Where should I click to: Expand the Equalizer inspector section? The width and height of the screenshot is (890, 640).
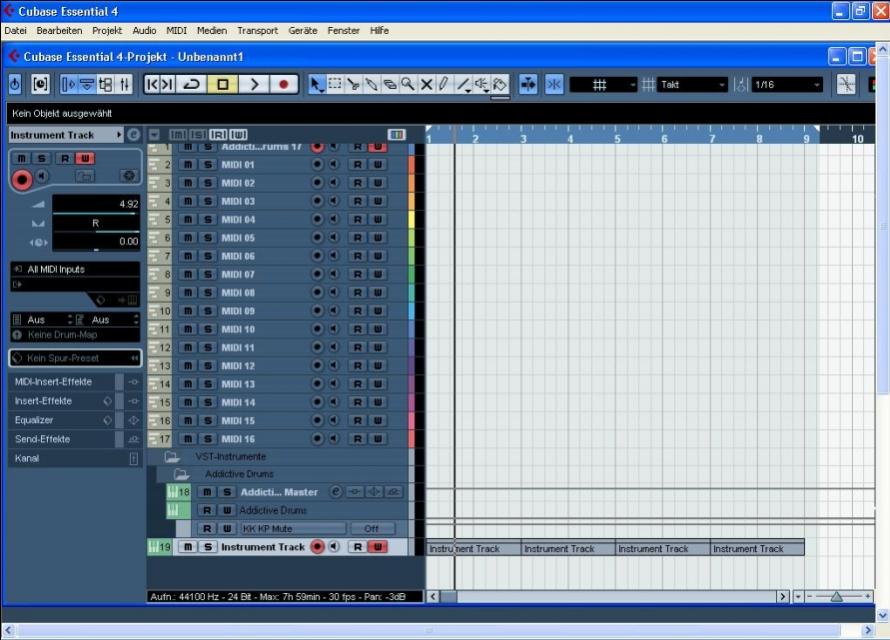[62, 420]
